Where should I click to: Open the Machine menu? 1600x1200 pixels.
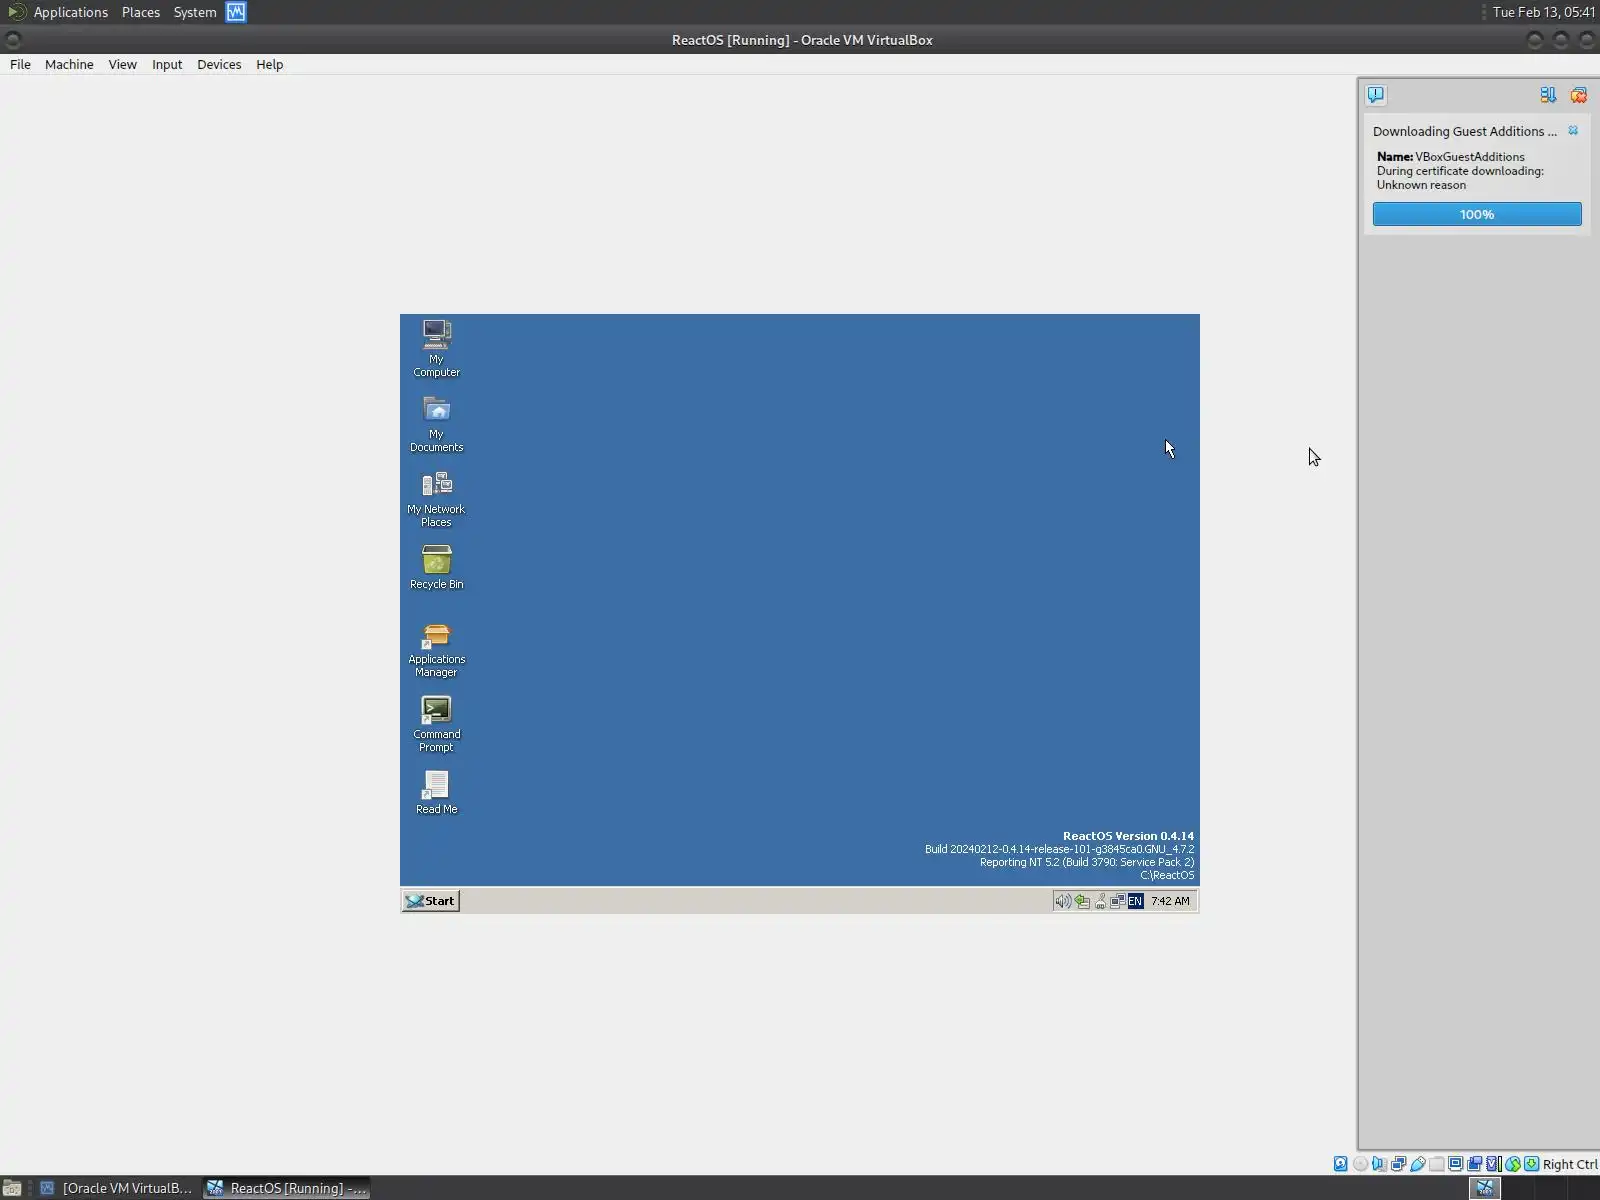69,64
